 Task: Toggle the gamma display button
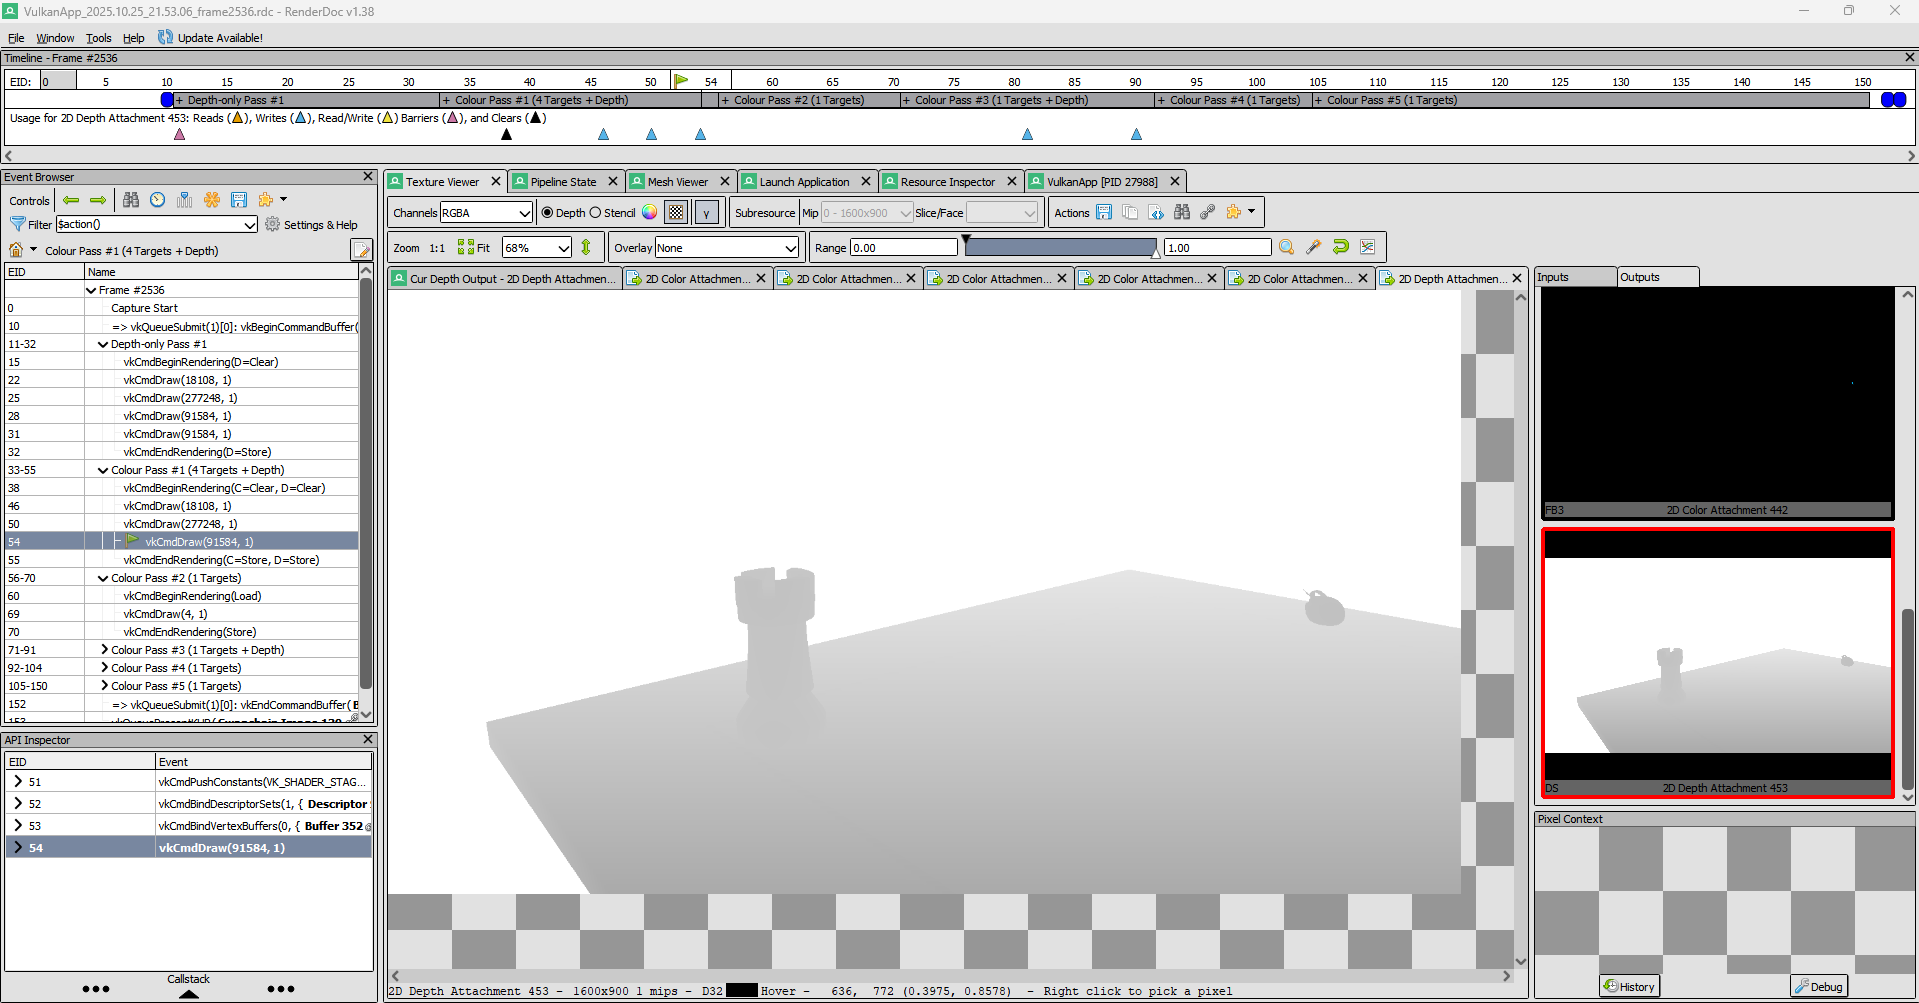706,212
